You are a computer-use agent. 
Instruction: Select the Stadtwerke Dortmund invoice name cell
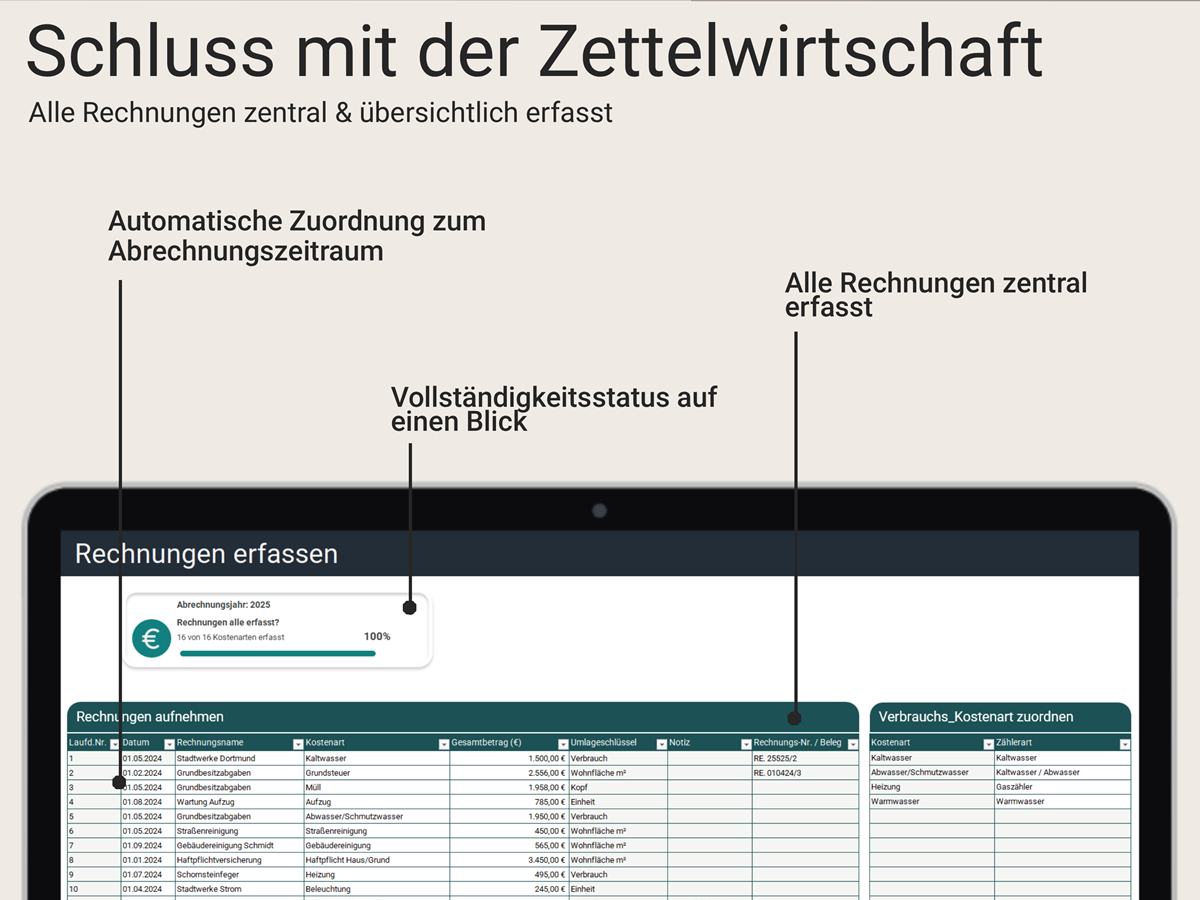(238, 758)
